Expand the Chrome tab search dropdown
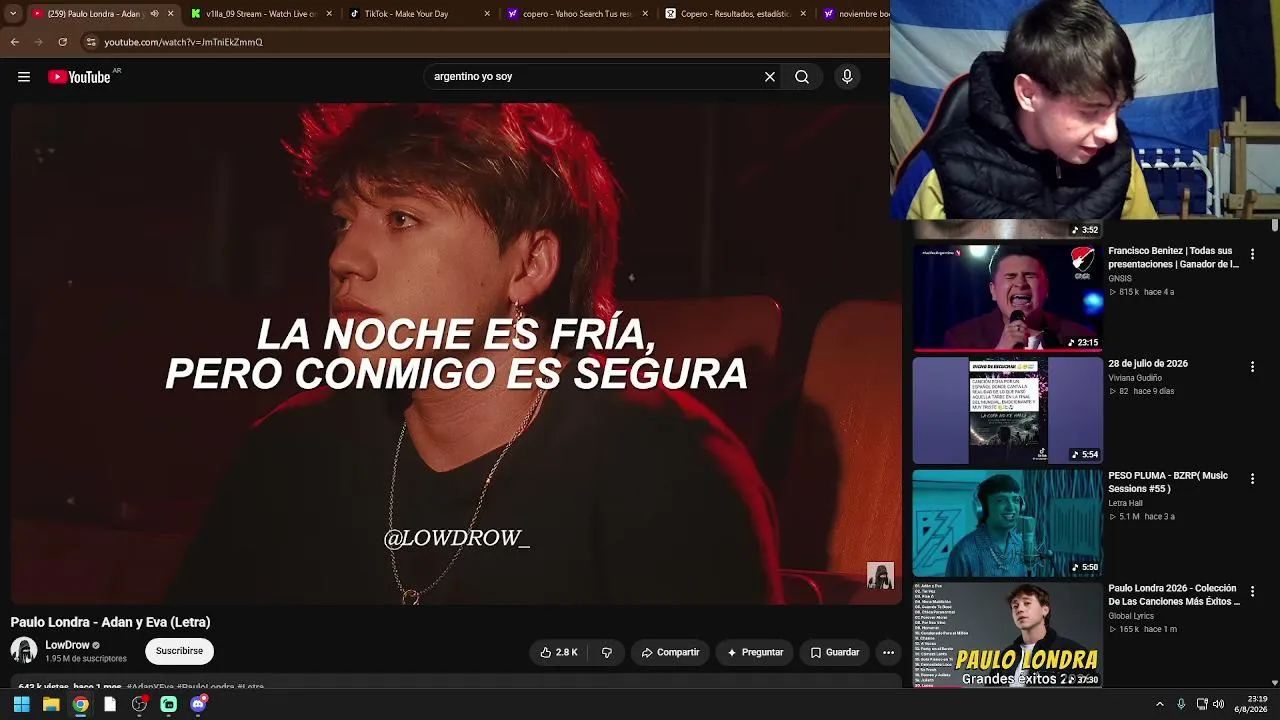The height and width of the screenshot is (720, 1280). tap(13, 14)
